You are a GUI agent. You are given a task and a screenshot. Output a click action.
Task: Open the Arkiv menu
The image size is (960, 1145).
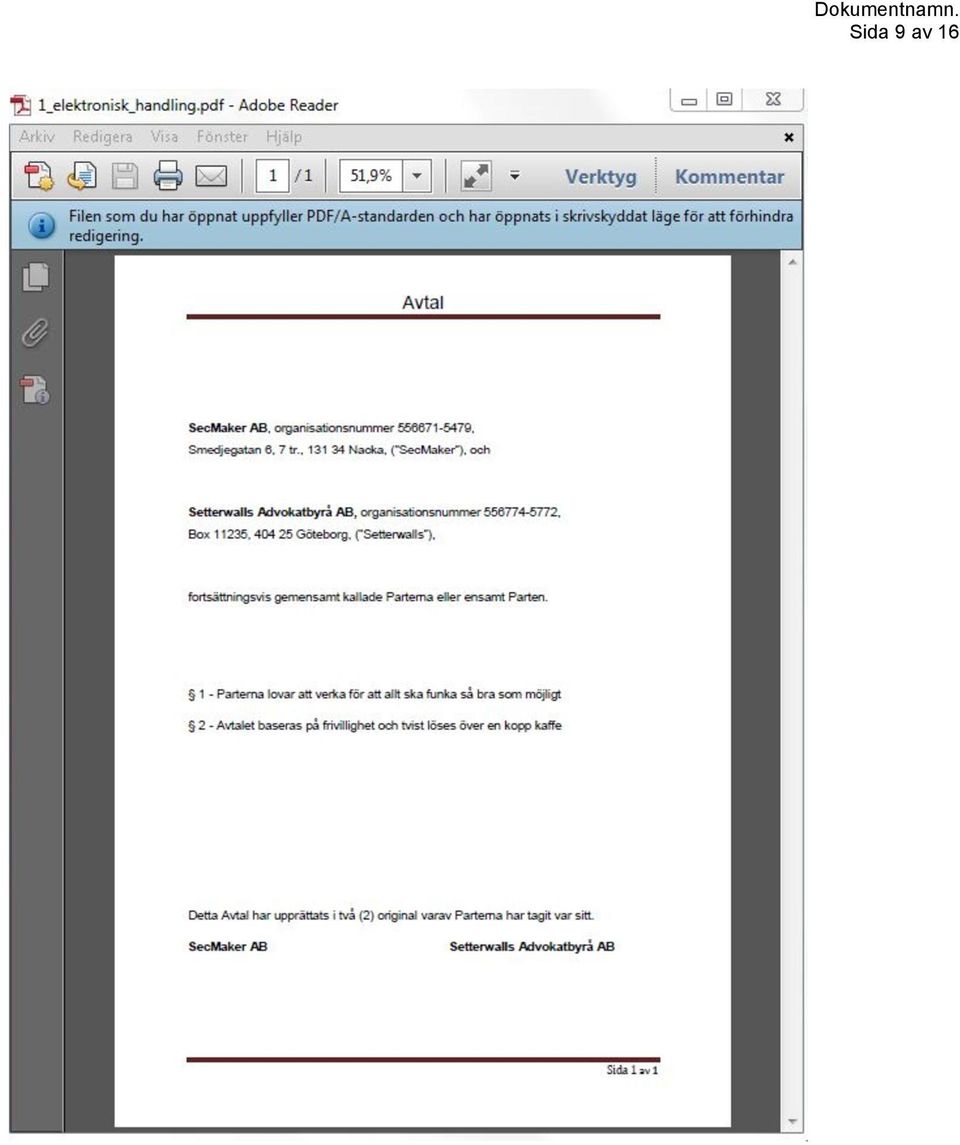tap(37, 137)
